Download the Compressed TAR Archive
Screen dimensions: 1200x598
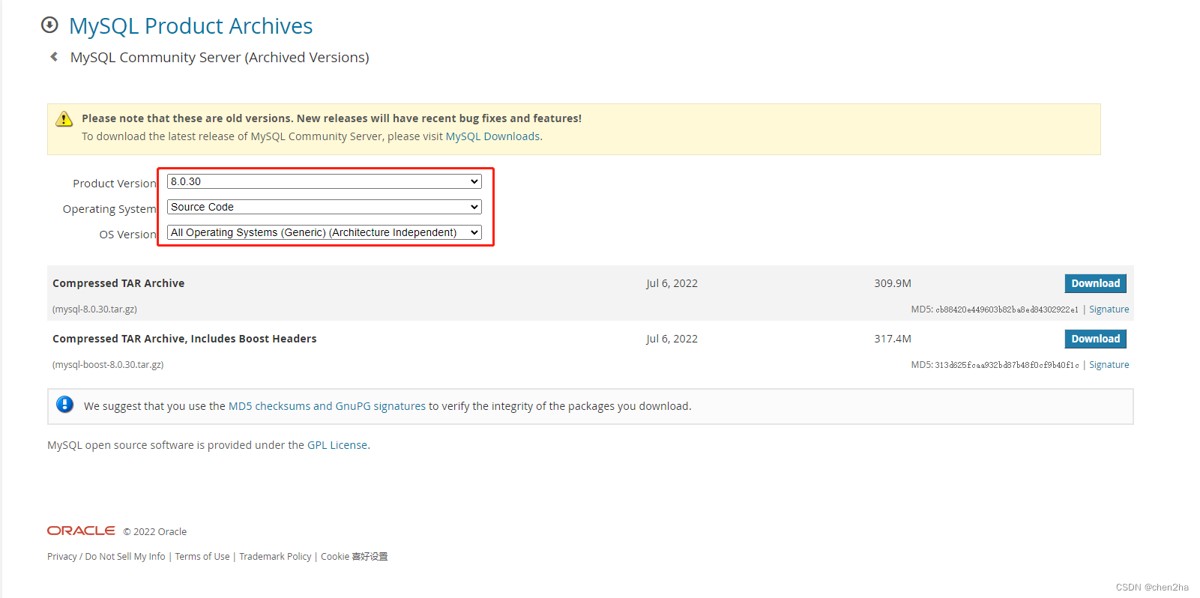1095,283
